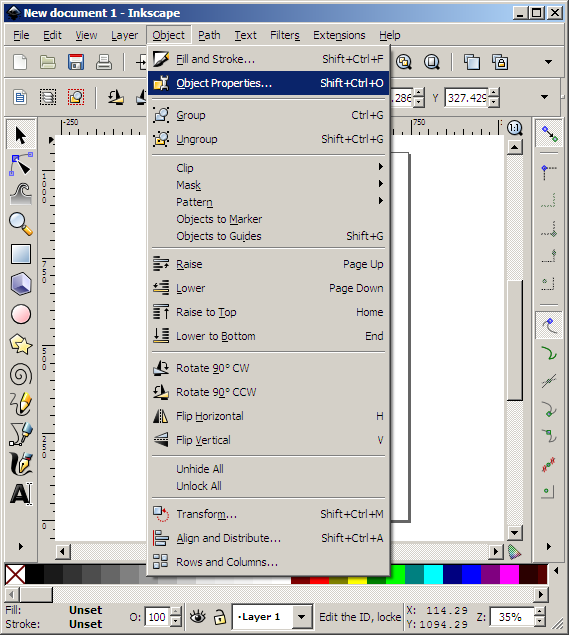The height and width of the screenshot is (635, 569).
Task: Expand the Clip submenu
Action: click(x=268, y=167)
